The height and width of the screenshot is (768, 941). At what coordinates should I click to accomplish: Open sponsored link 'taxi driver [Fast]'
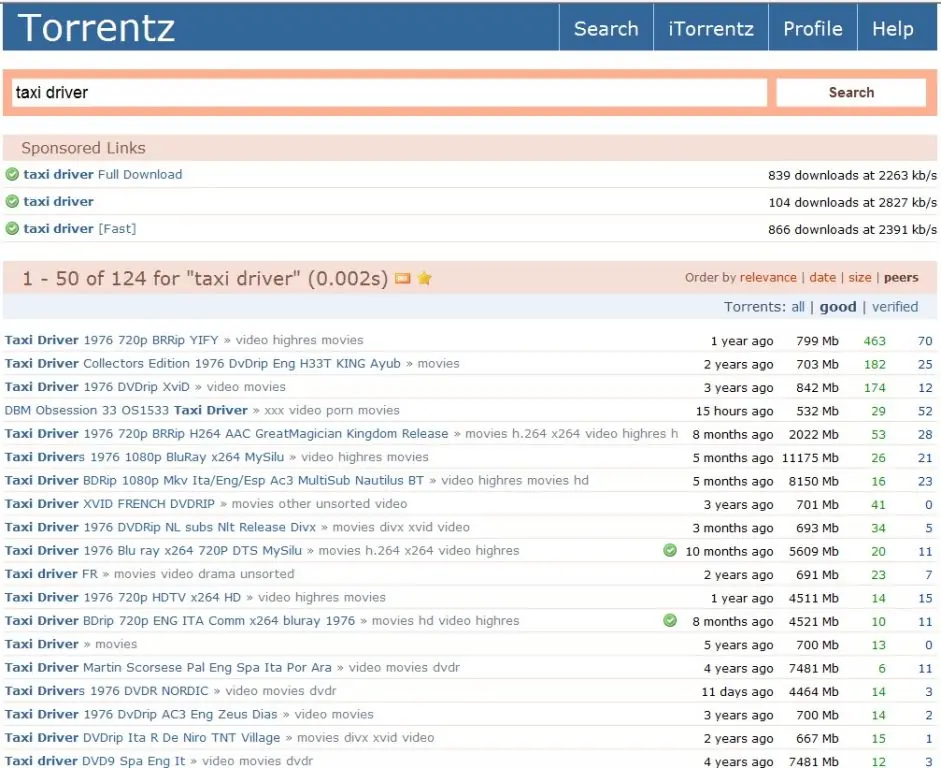[x=80, y=229]
